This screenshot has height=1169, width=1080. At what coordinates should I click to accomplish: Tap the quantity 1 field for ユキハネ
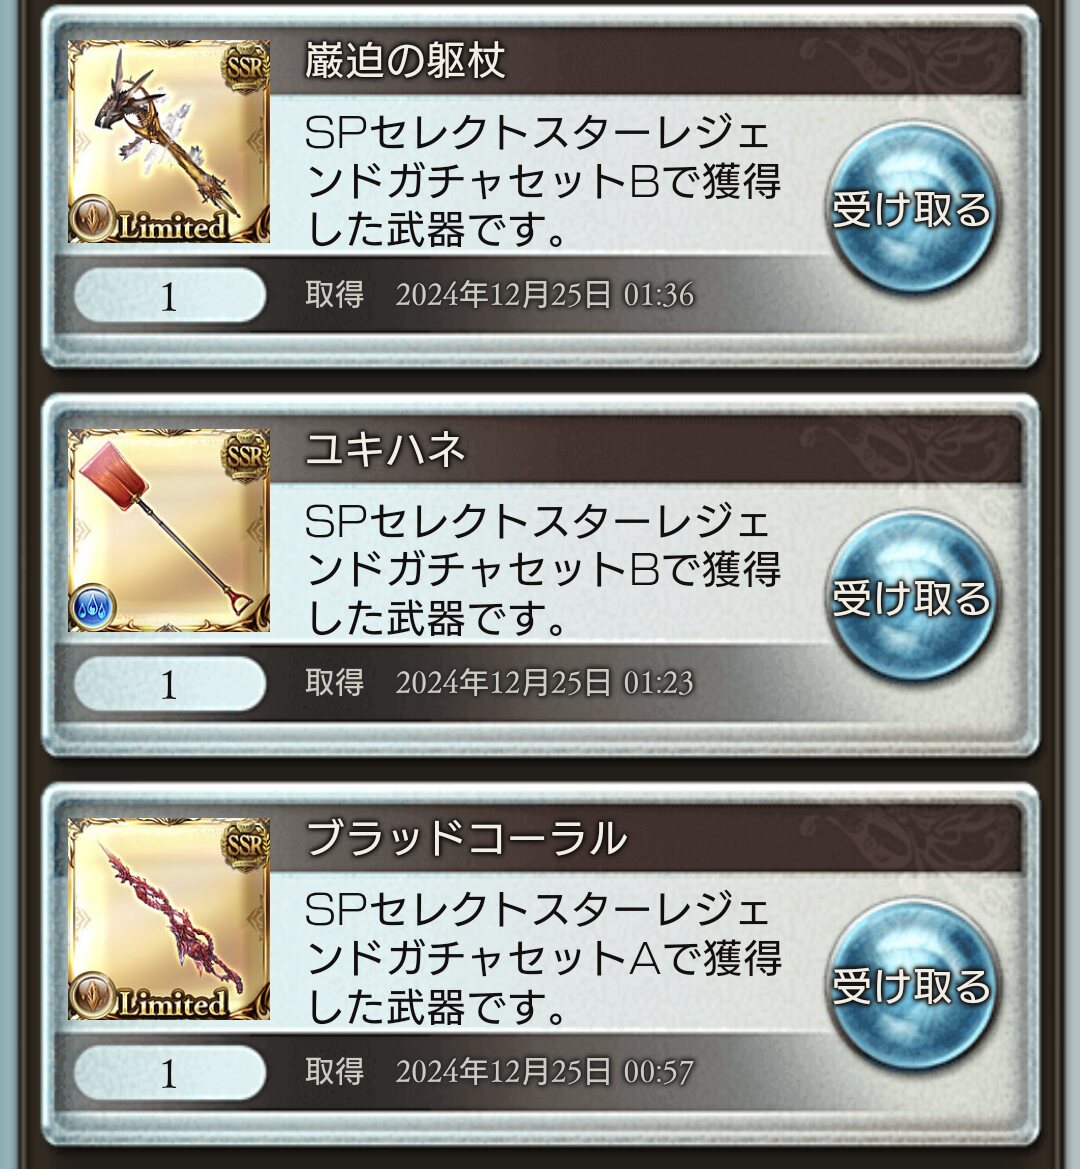(x=170, y=684)
